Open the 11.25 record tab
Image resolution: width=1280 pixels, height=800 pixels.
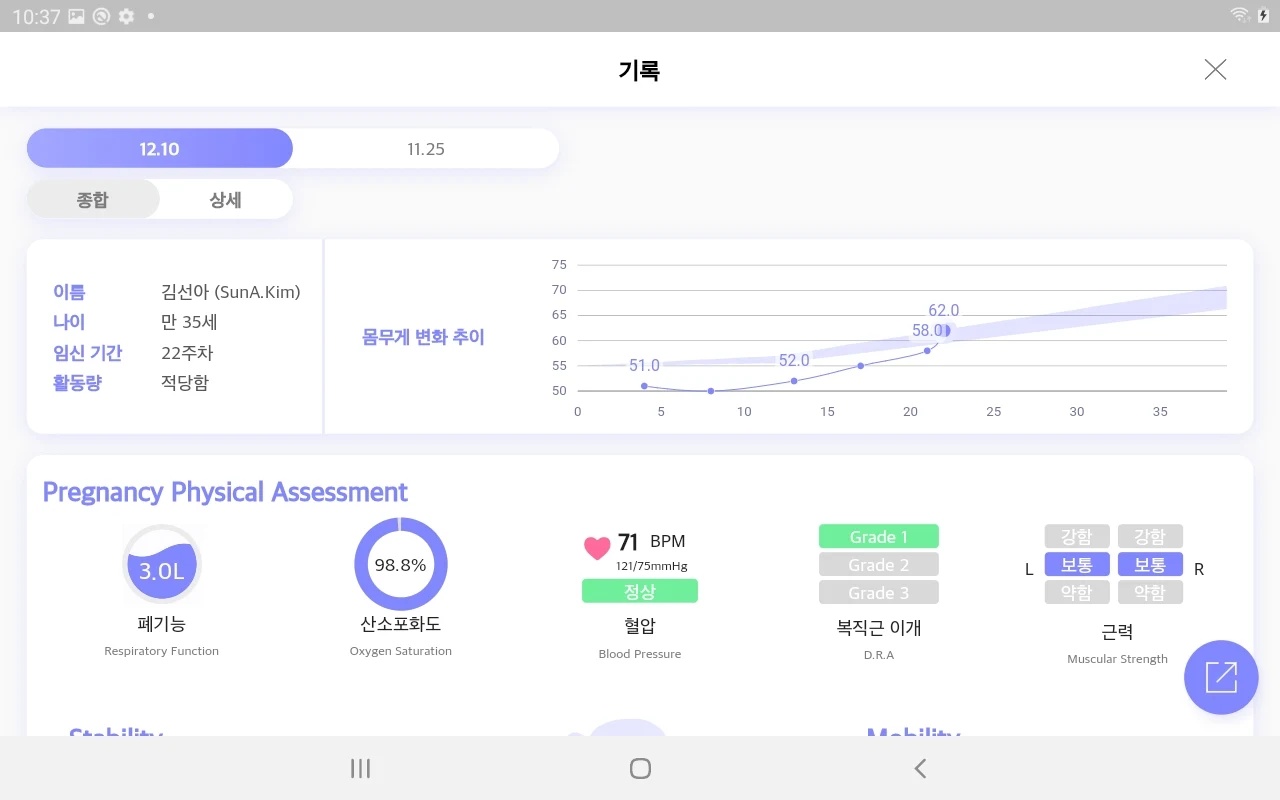pos(425,147)
